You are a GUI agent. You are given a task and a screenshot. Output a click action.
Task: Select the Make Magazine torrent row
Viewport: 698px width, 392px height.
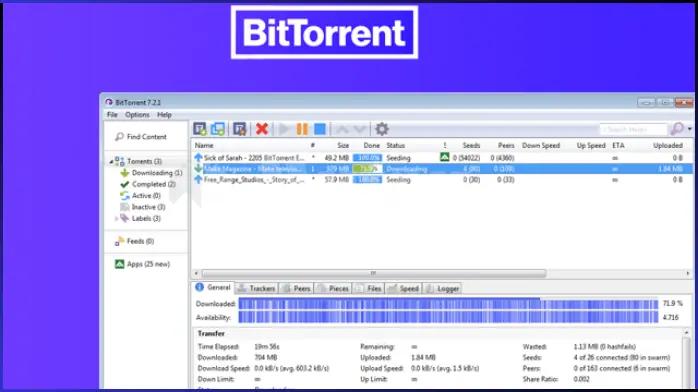point(442,169)
